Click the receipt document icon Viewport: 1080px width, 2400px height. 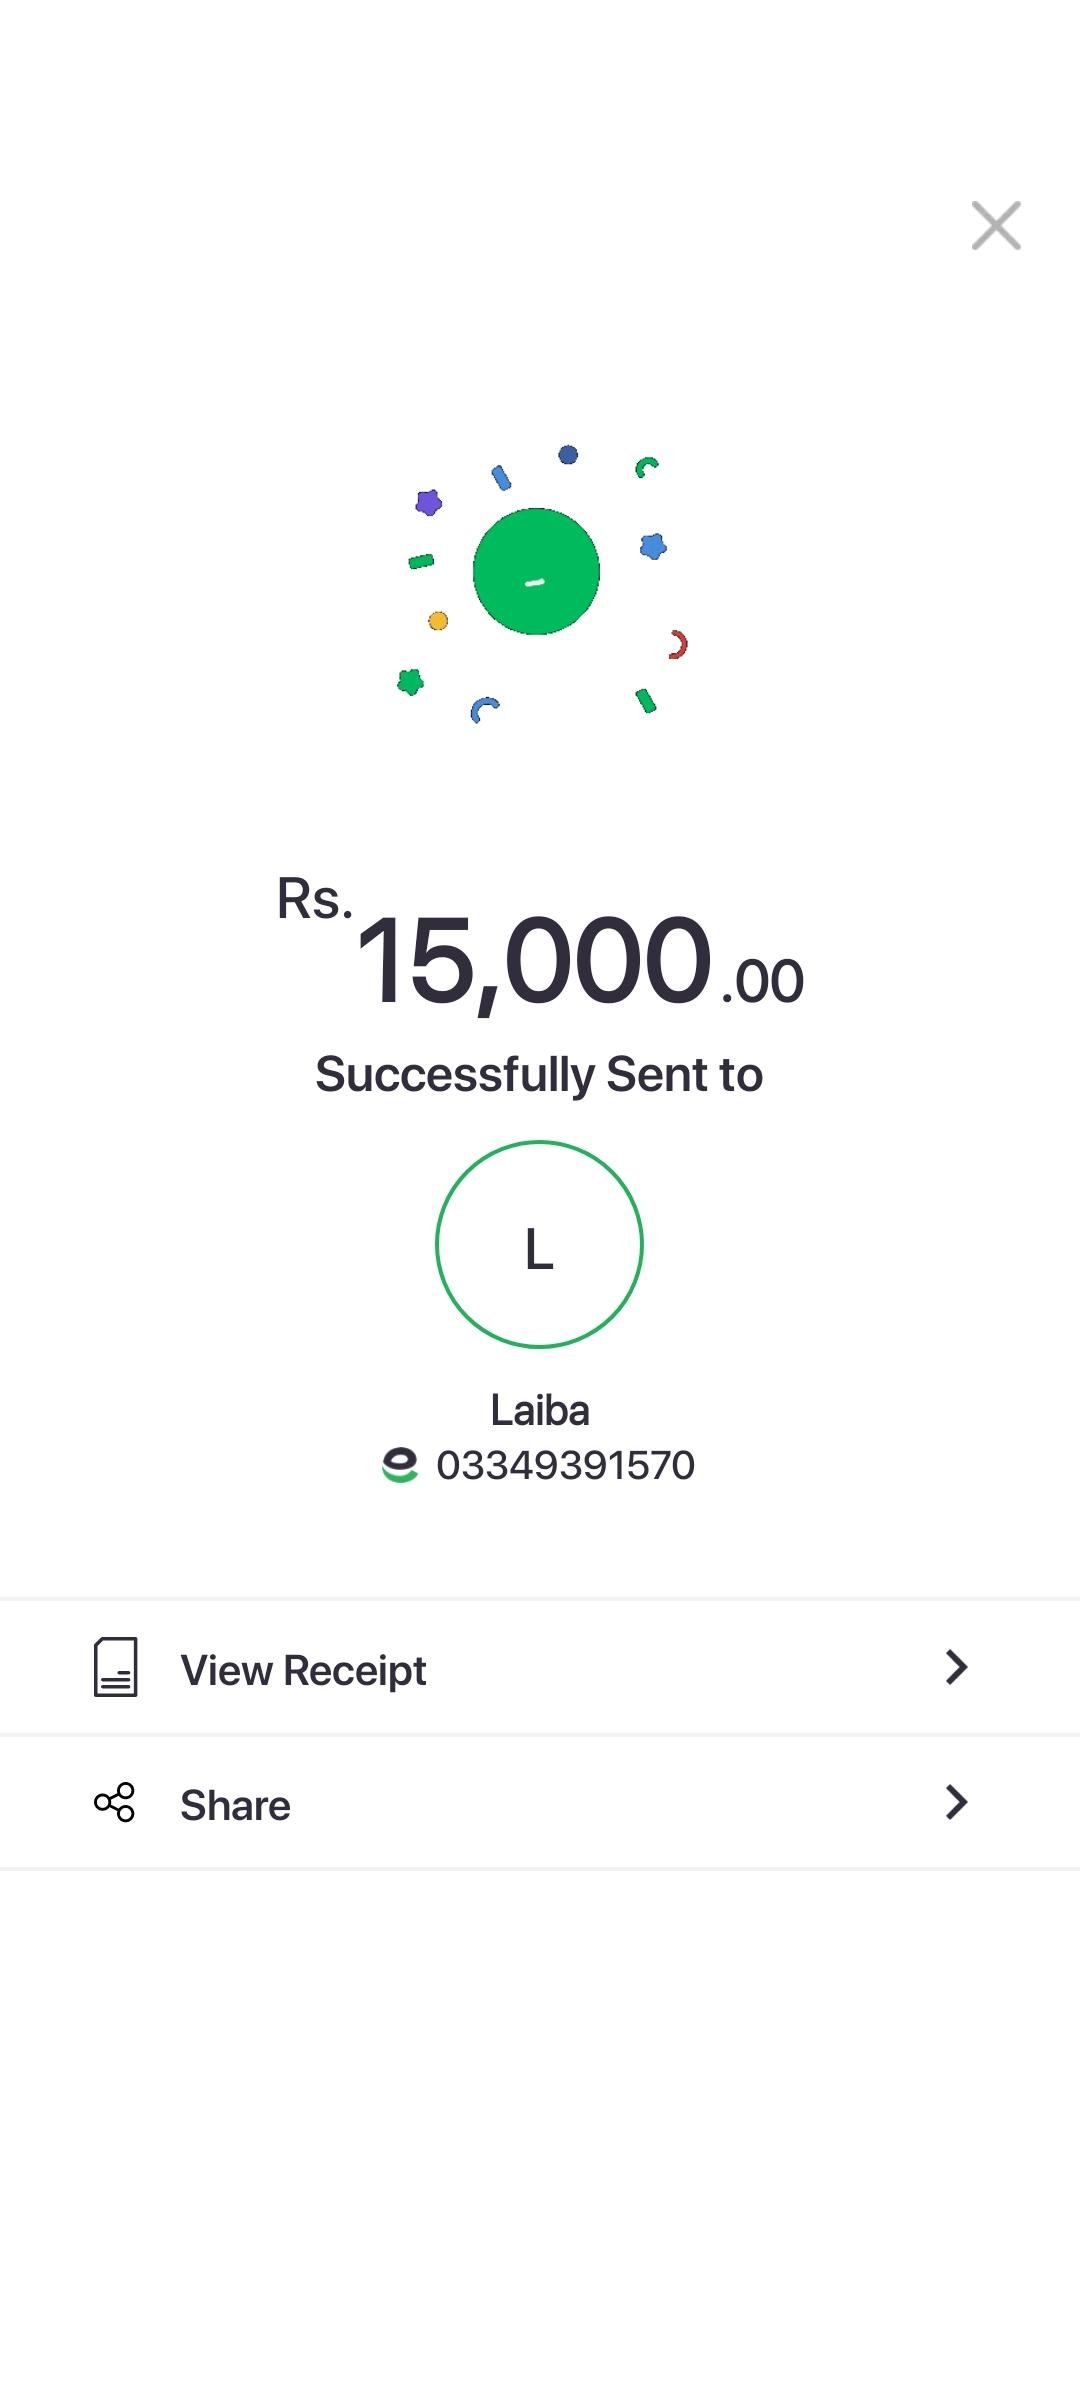point(116,1667)
